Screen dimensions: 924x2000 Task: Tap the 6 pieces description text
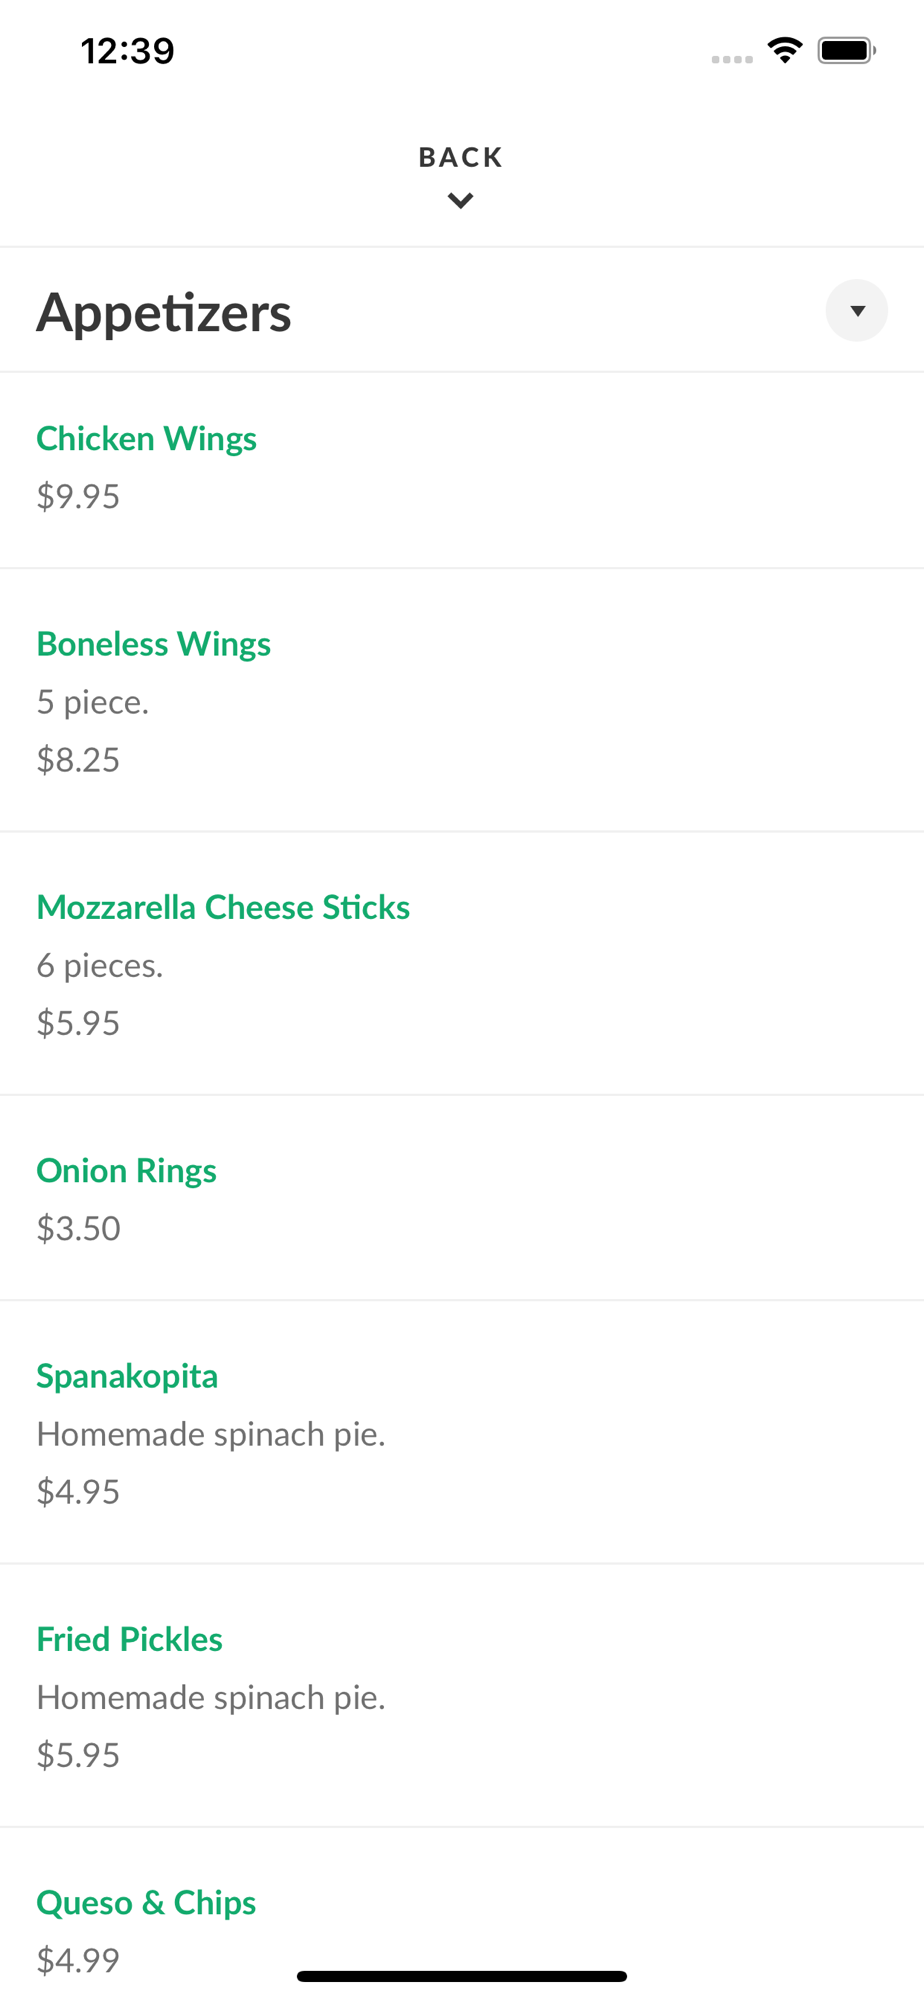coord(100,965)
